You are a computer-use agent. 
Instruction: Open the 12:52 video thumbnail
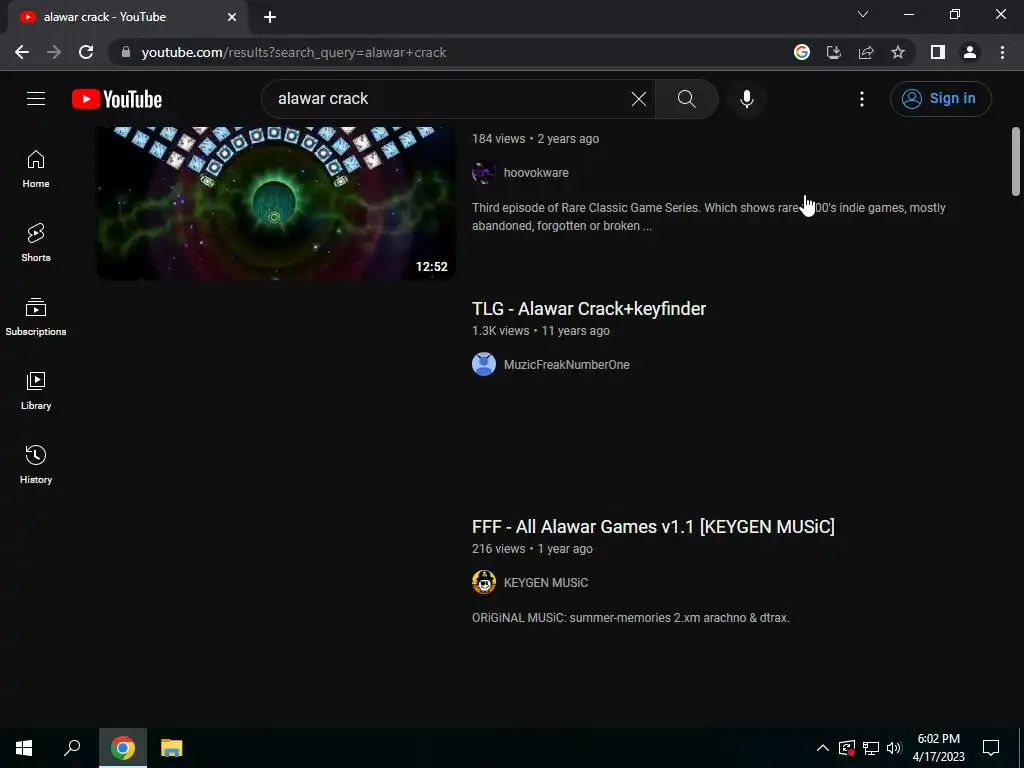pos(276,203)
